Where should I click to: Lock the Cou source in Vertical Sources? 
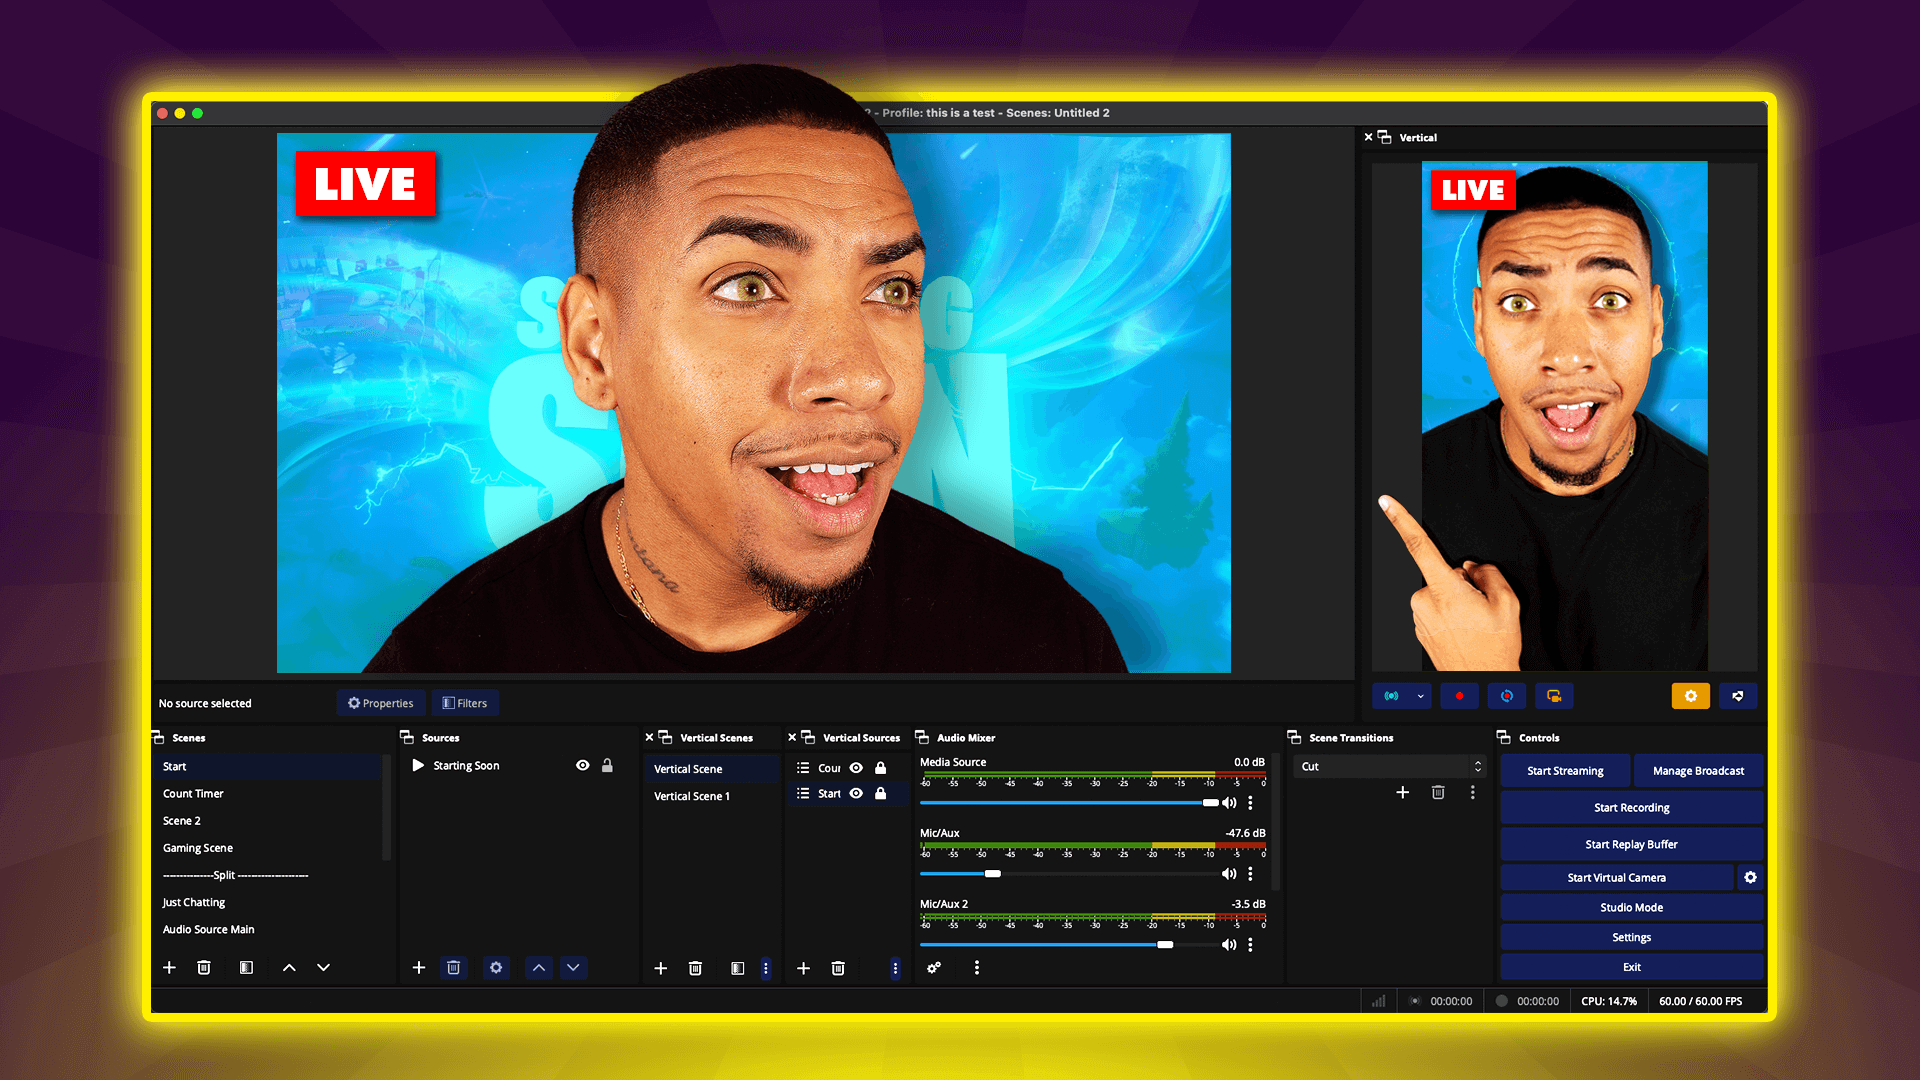click(x=881, y=768)
